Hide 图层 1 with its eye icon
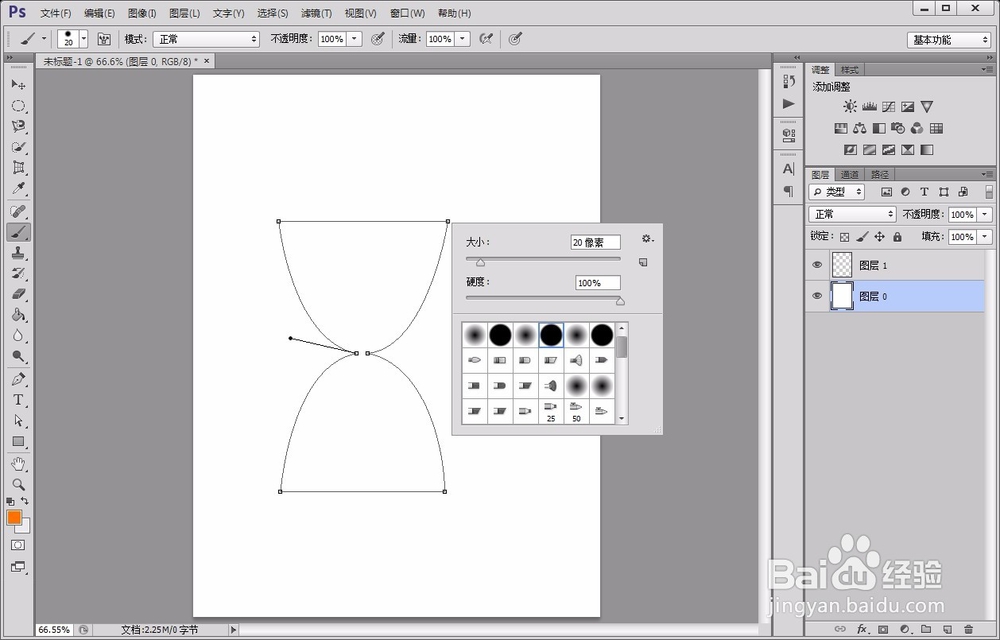 coord(818,264)
